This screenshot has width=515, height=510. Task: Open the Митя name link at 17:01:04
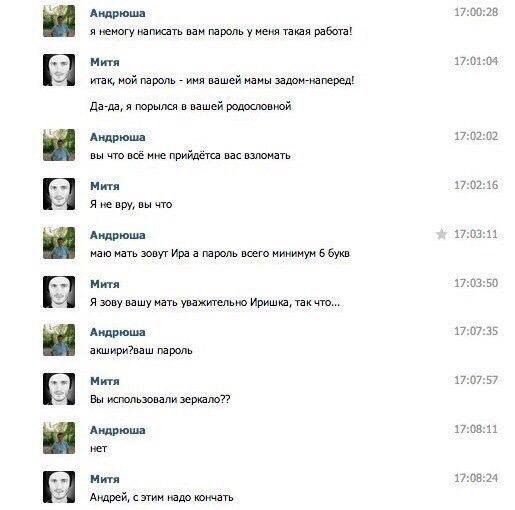pyautogui.click(x=105, y=62)
